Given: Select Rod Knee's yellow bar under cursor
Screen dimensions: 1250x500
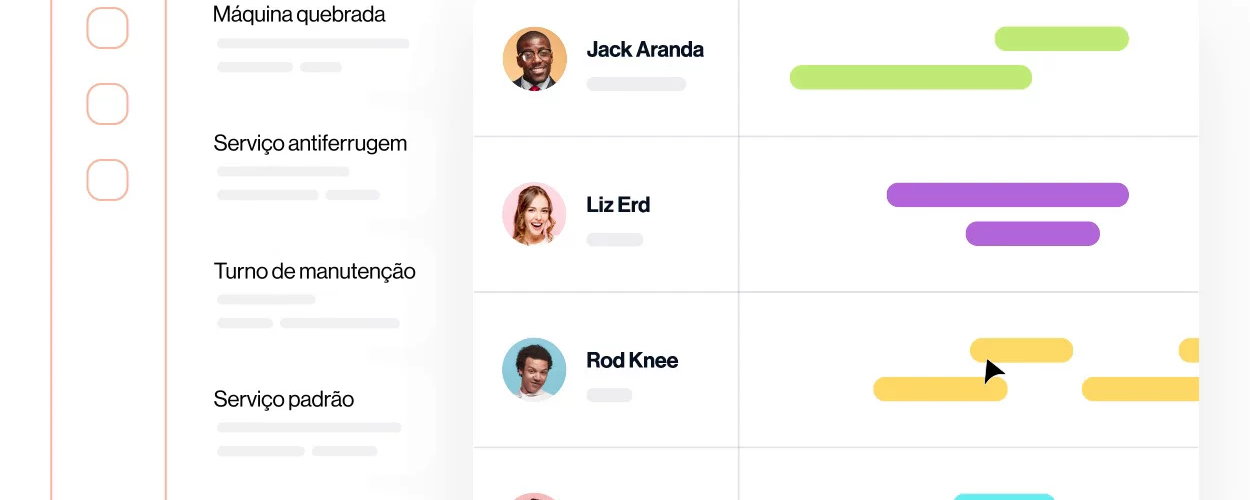Looking at the screenshot, I should (x=1021, y=350).
